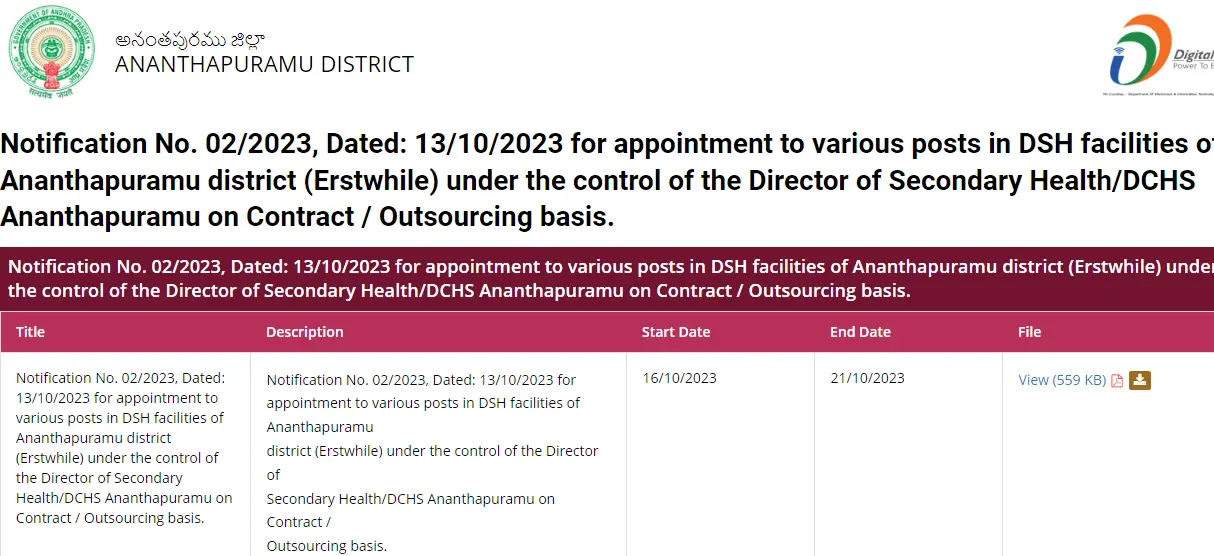Click the ANANTHAPURAMU DISTRICT site title

coord(264,64)
